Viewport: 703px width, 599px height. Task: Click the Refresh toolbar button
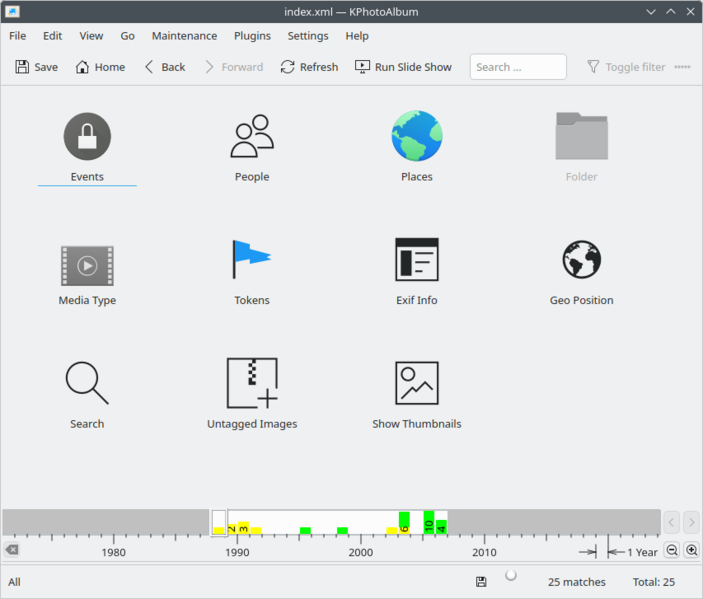(309, 67)
